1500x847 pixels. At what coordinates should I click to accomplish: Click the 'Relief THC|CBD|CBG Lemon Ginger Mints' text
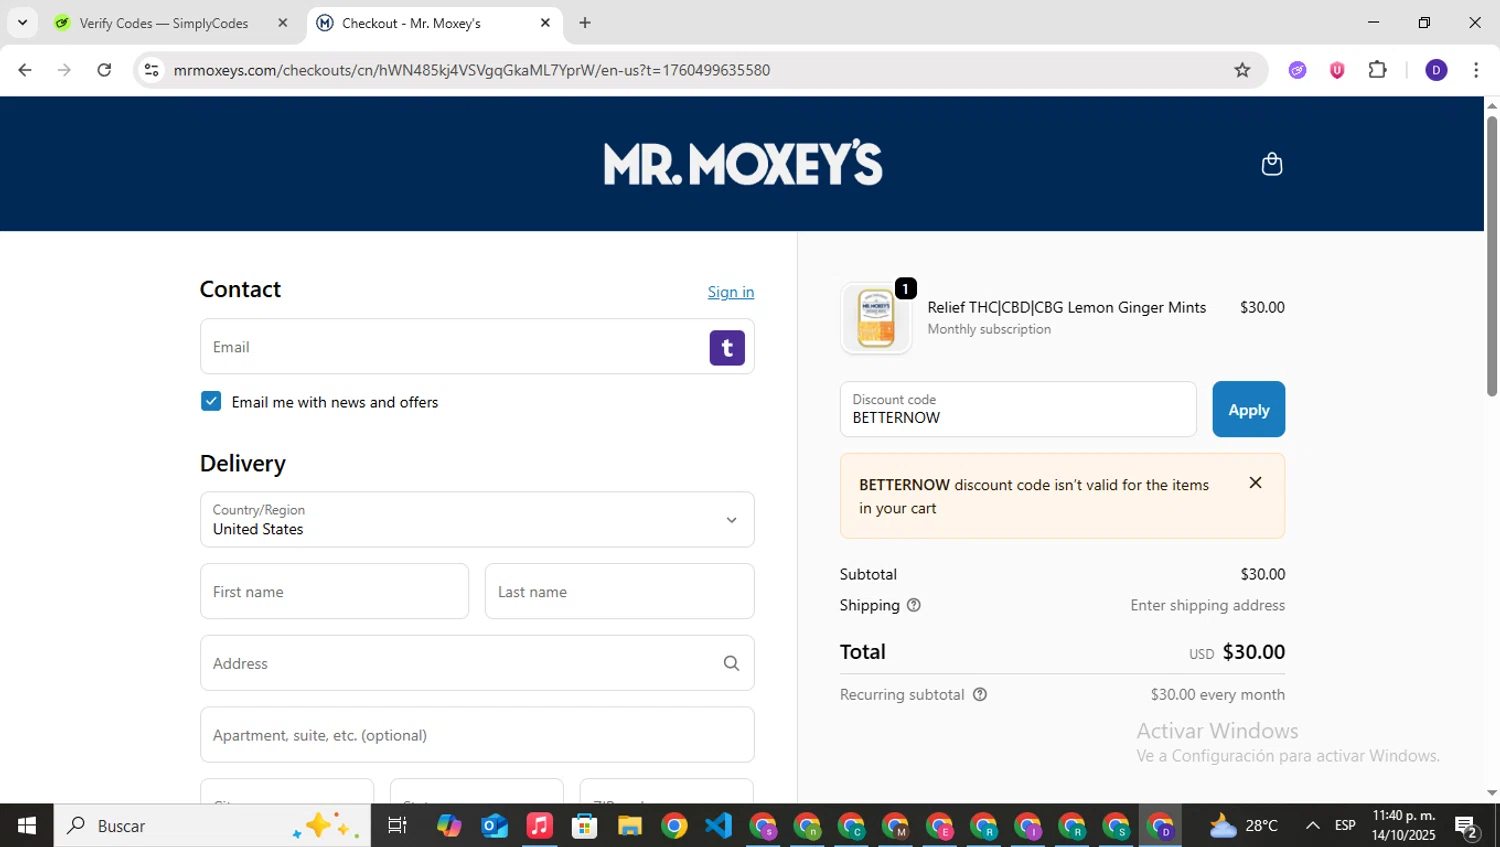click(x=1066, y=307)
